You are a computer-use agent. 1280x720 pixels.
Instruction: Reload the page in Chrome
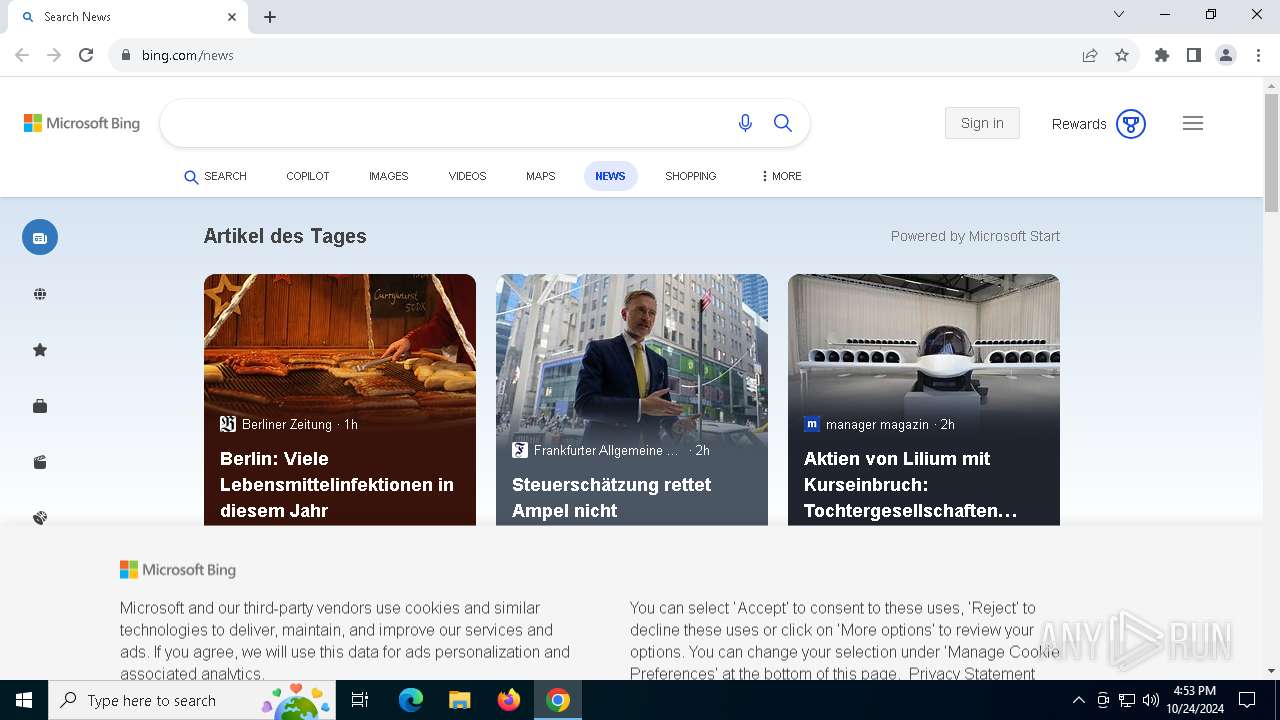click(86, 55)
